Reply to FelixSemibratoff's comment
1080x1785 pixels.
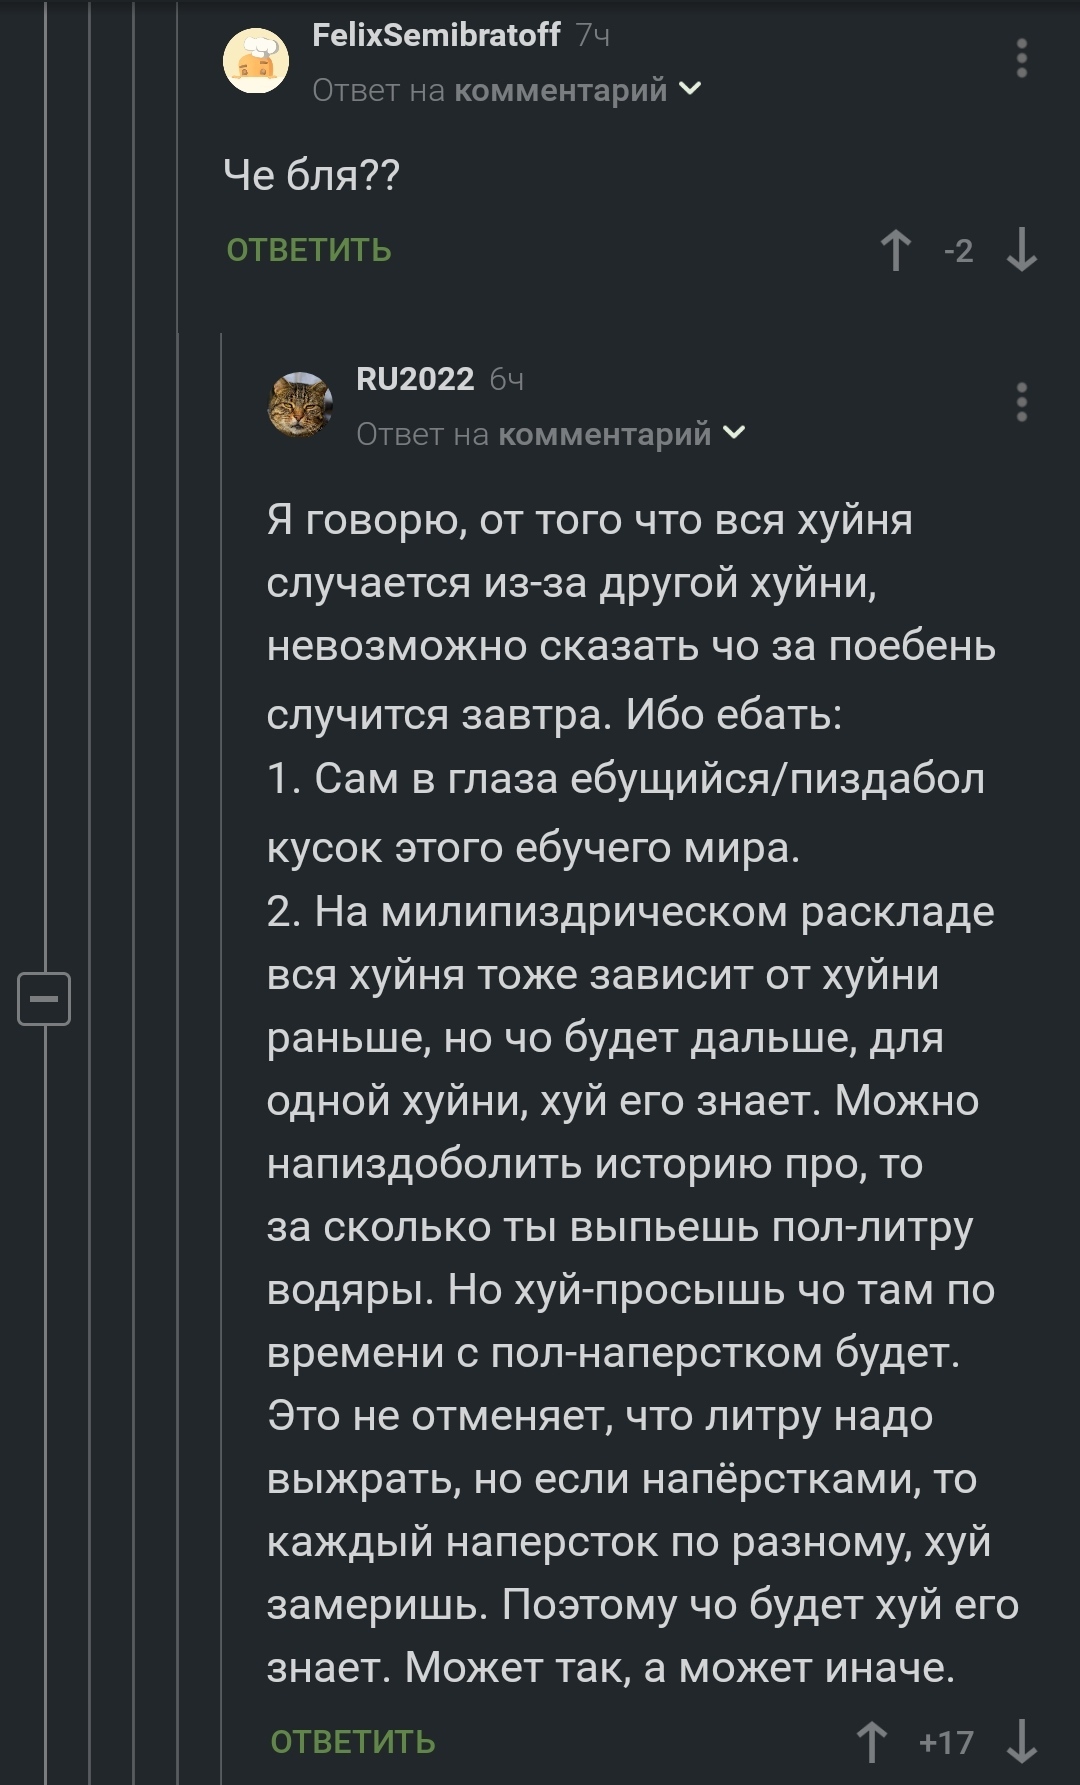[x=309, y=250]
